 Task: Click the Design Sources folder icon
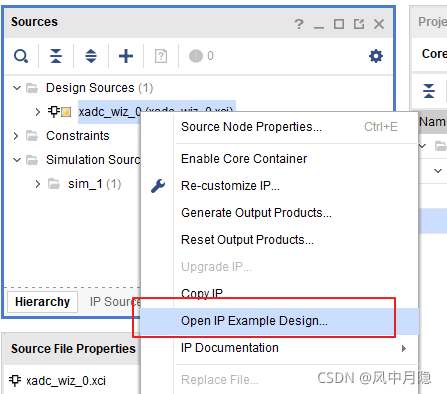pyautogui.click(x=32, y=88)
